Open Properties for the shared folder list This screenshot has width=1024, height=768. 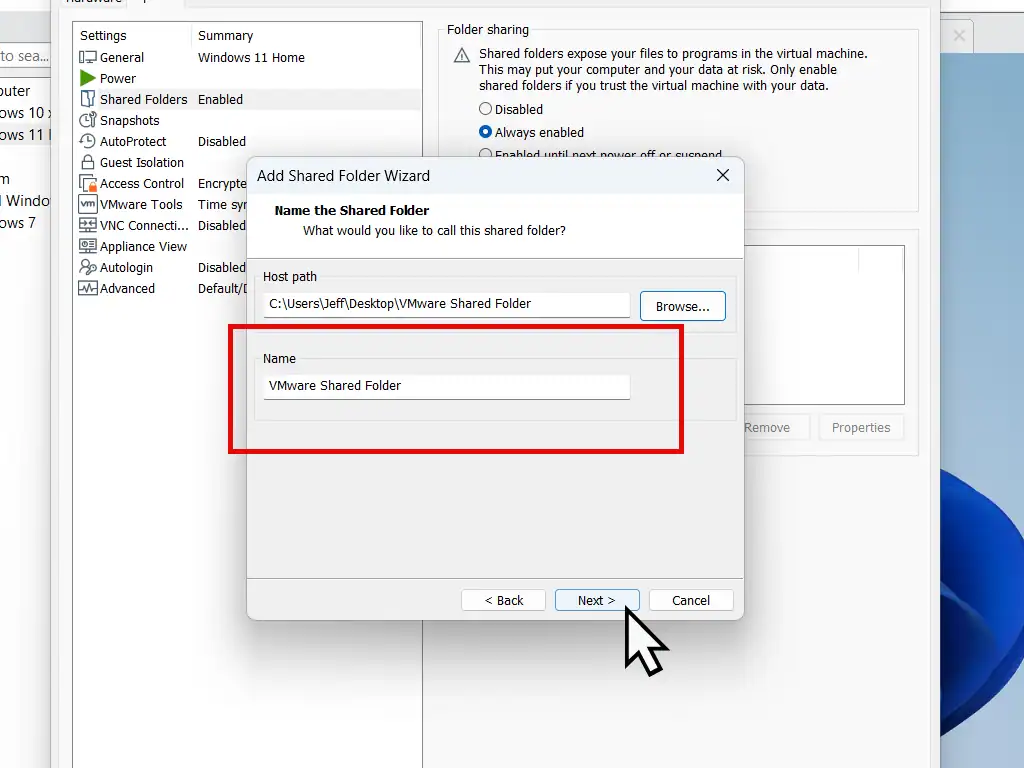(861, 428)
